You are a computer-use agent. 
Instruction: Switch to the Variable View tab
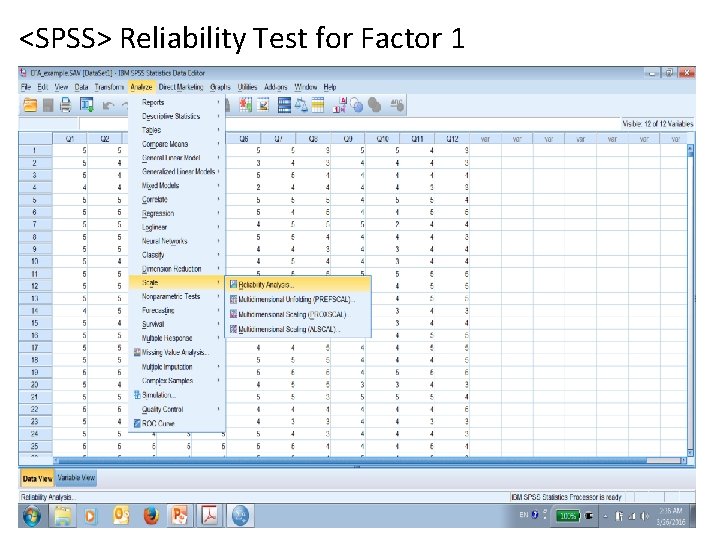coord(76,478)
